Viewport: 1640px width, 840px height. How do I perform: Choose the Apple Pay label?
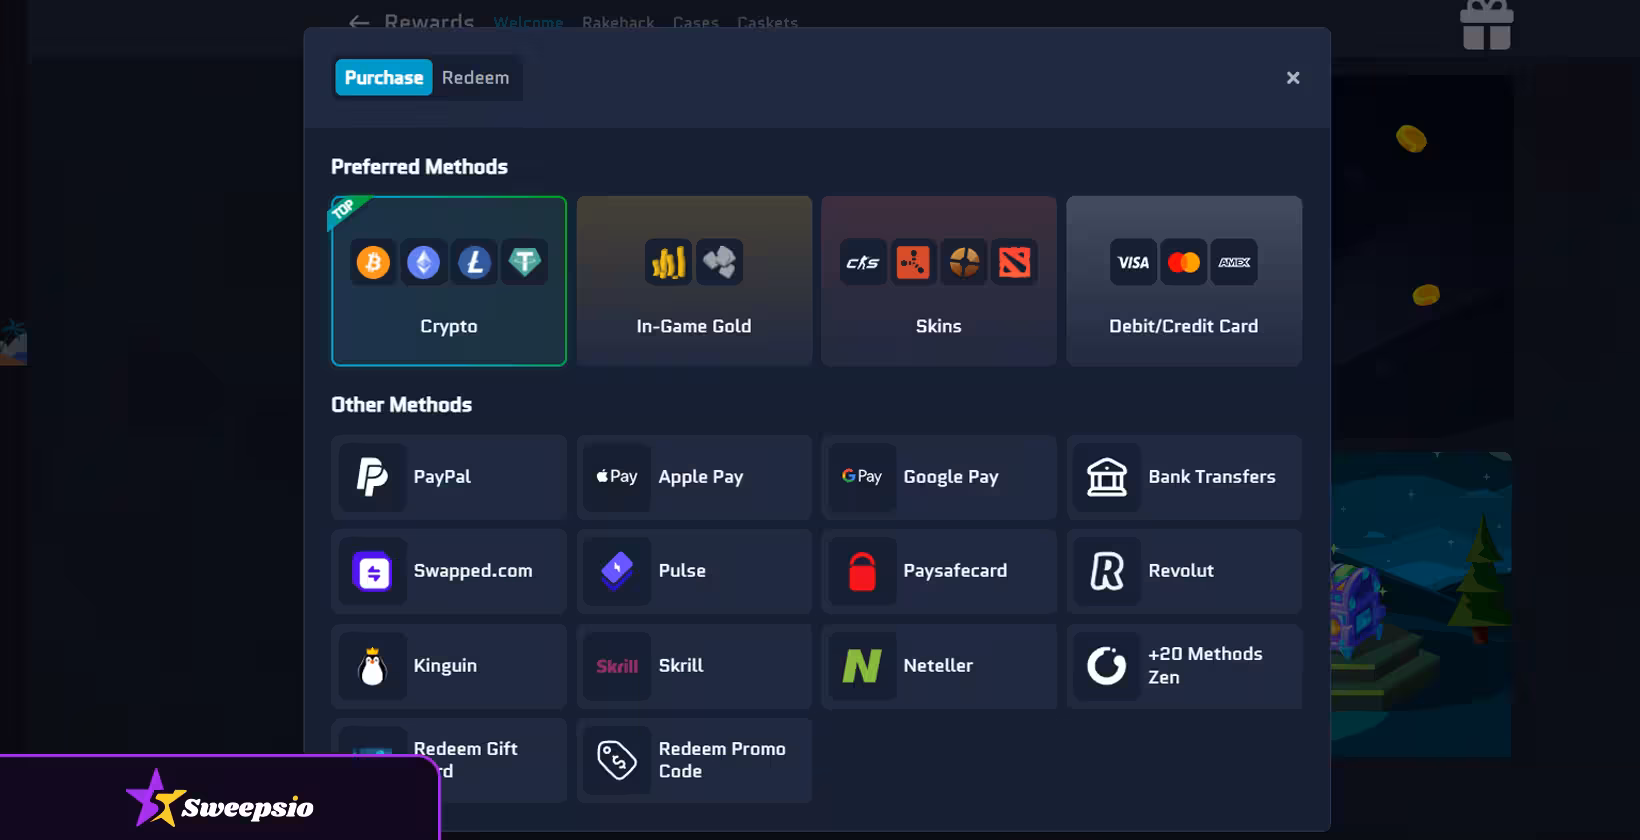tap(701, 477)
